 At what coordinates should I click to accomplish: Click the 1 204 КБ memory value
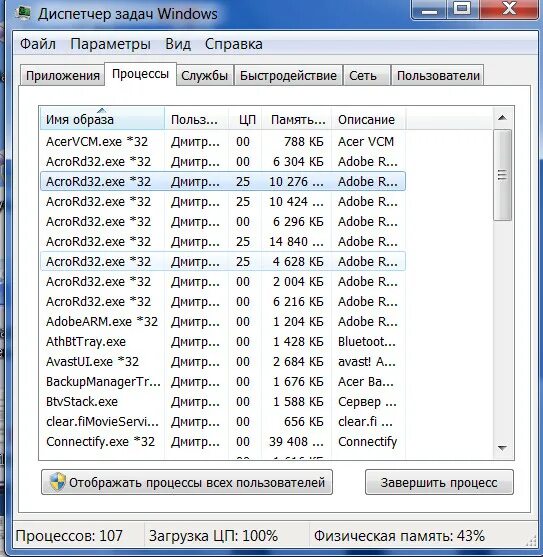click(x=298, y=321)
